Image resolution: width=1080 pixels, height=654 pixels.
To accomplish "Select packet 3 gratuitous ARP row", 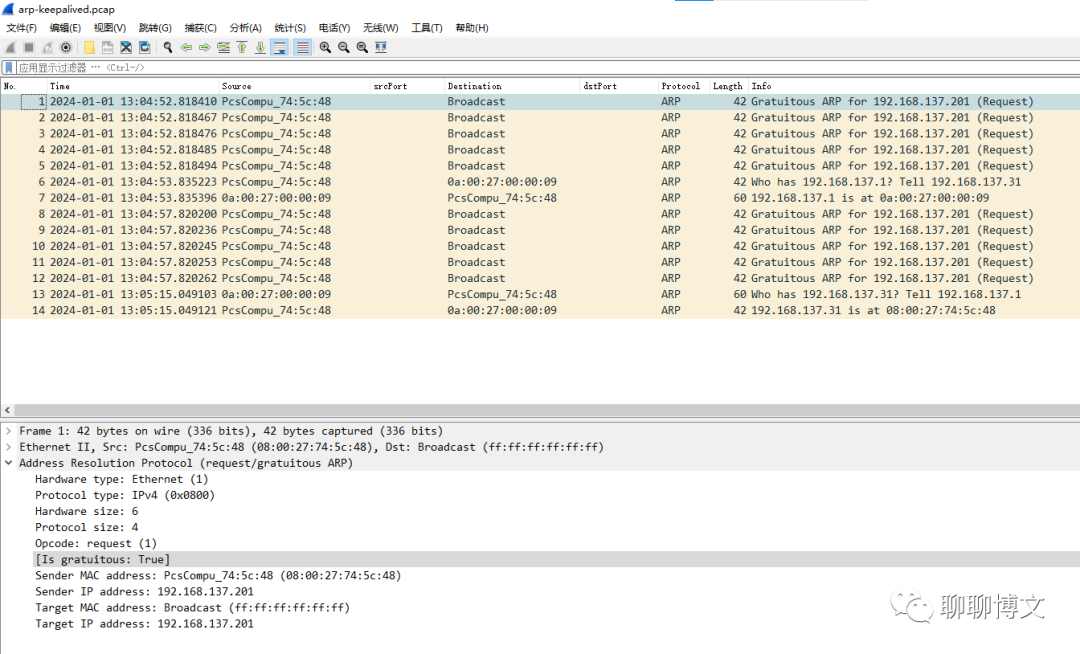I will click(540, 134).
